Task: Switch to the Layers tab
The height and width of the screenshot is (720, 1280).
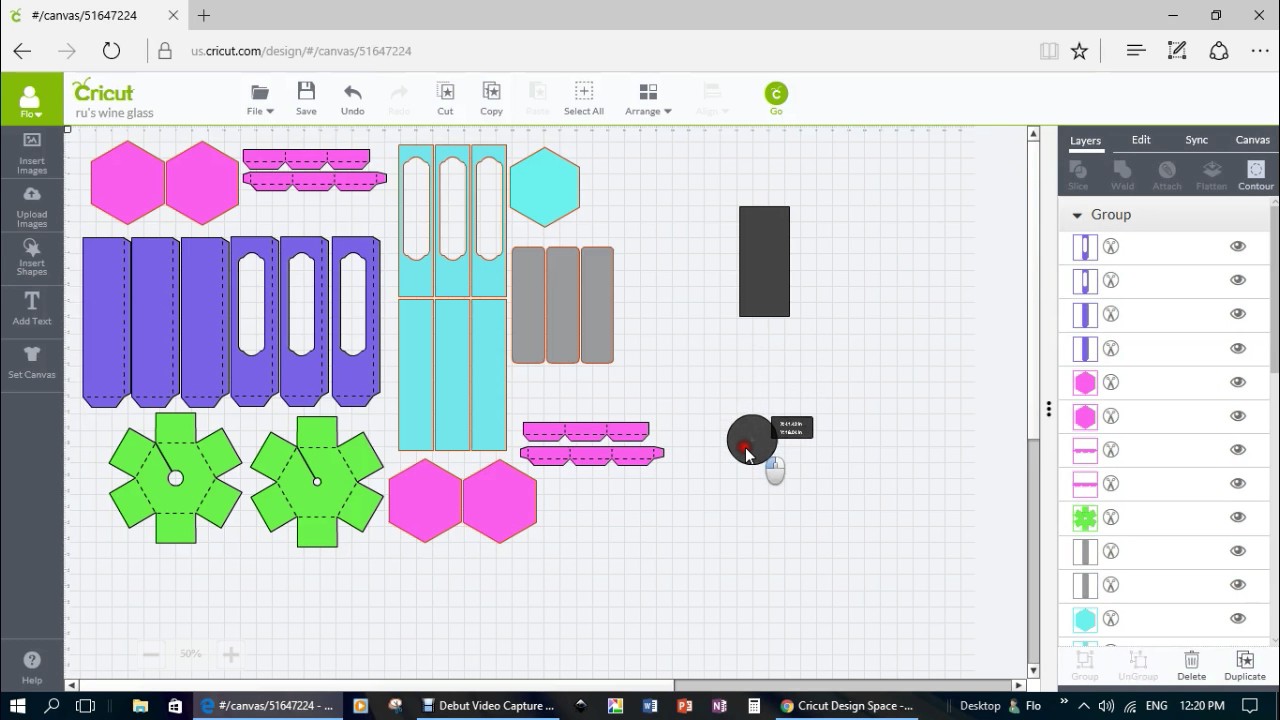Action: [1085, 141]
